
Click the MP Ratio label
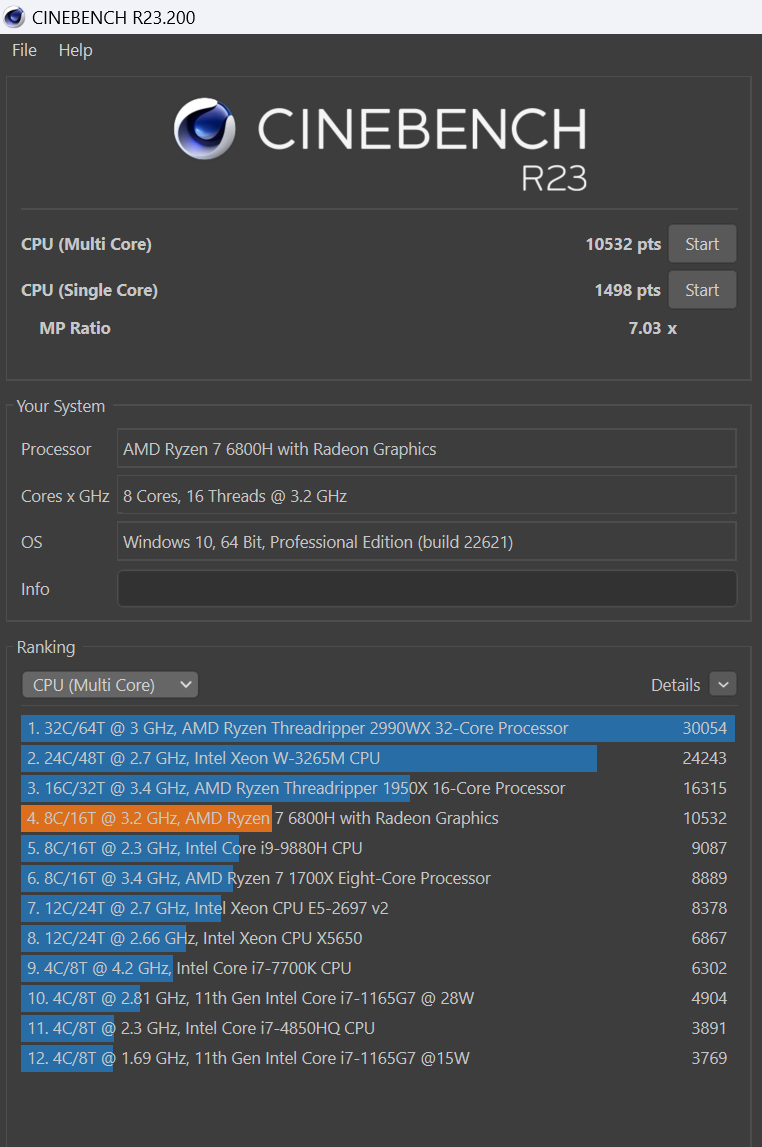75,328
